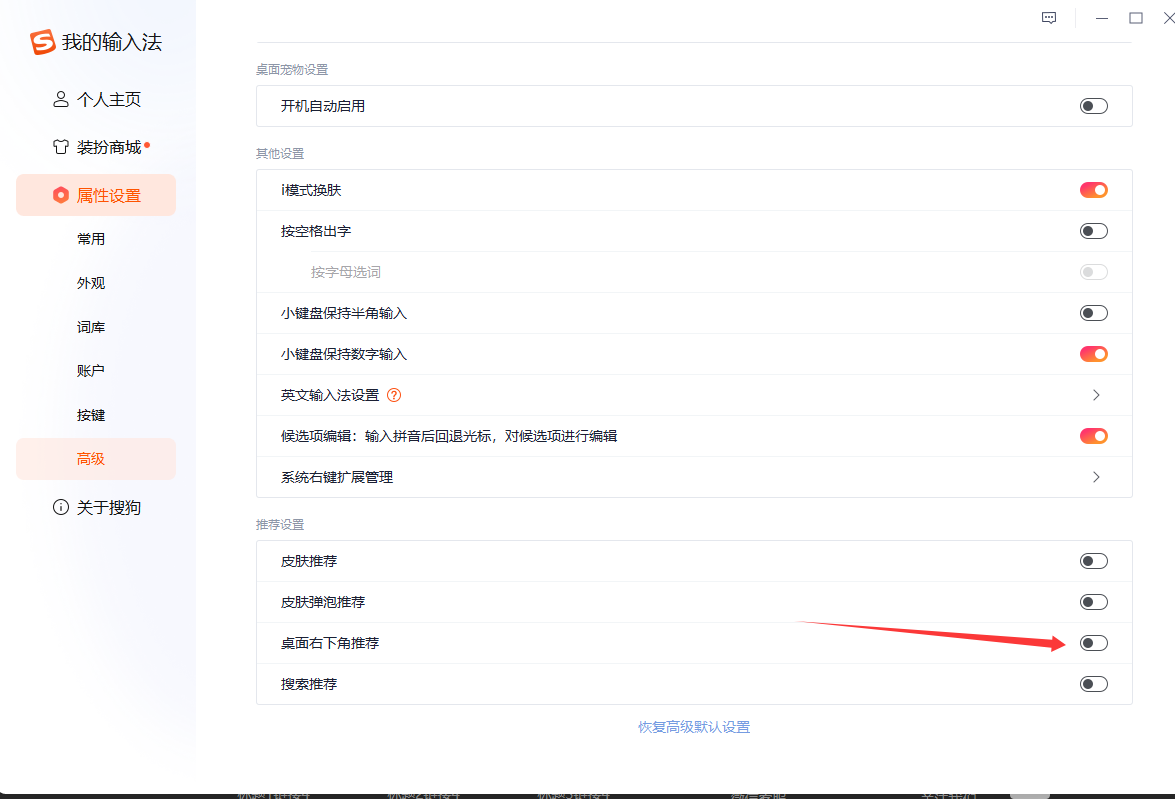The width and height of the screenshot is (1175, 799).
Task: Click the 属性设置 hexagon icon
Action: pyautogui.click(x=61, y=196)
